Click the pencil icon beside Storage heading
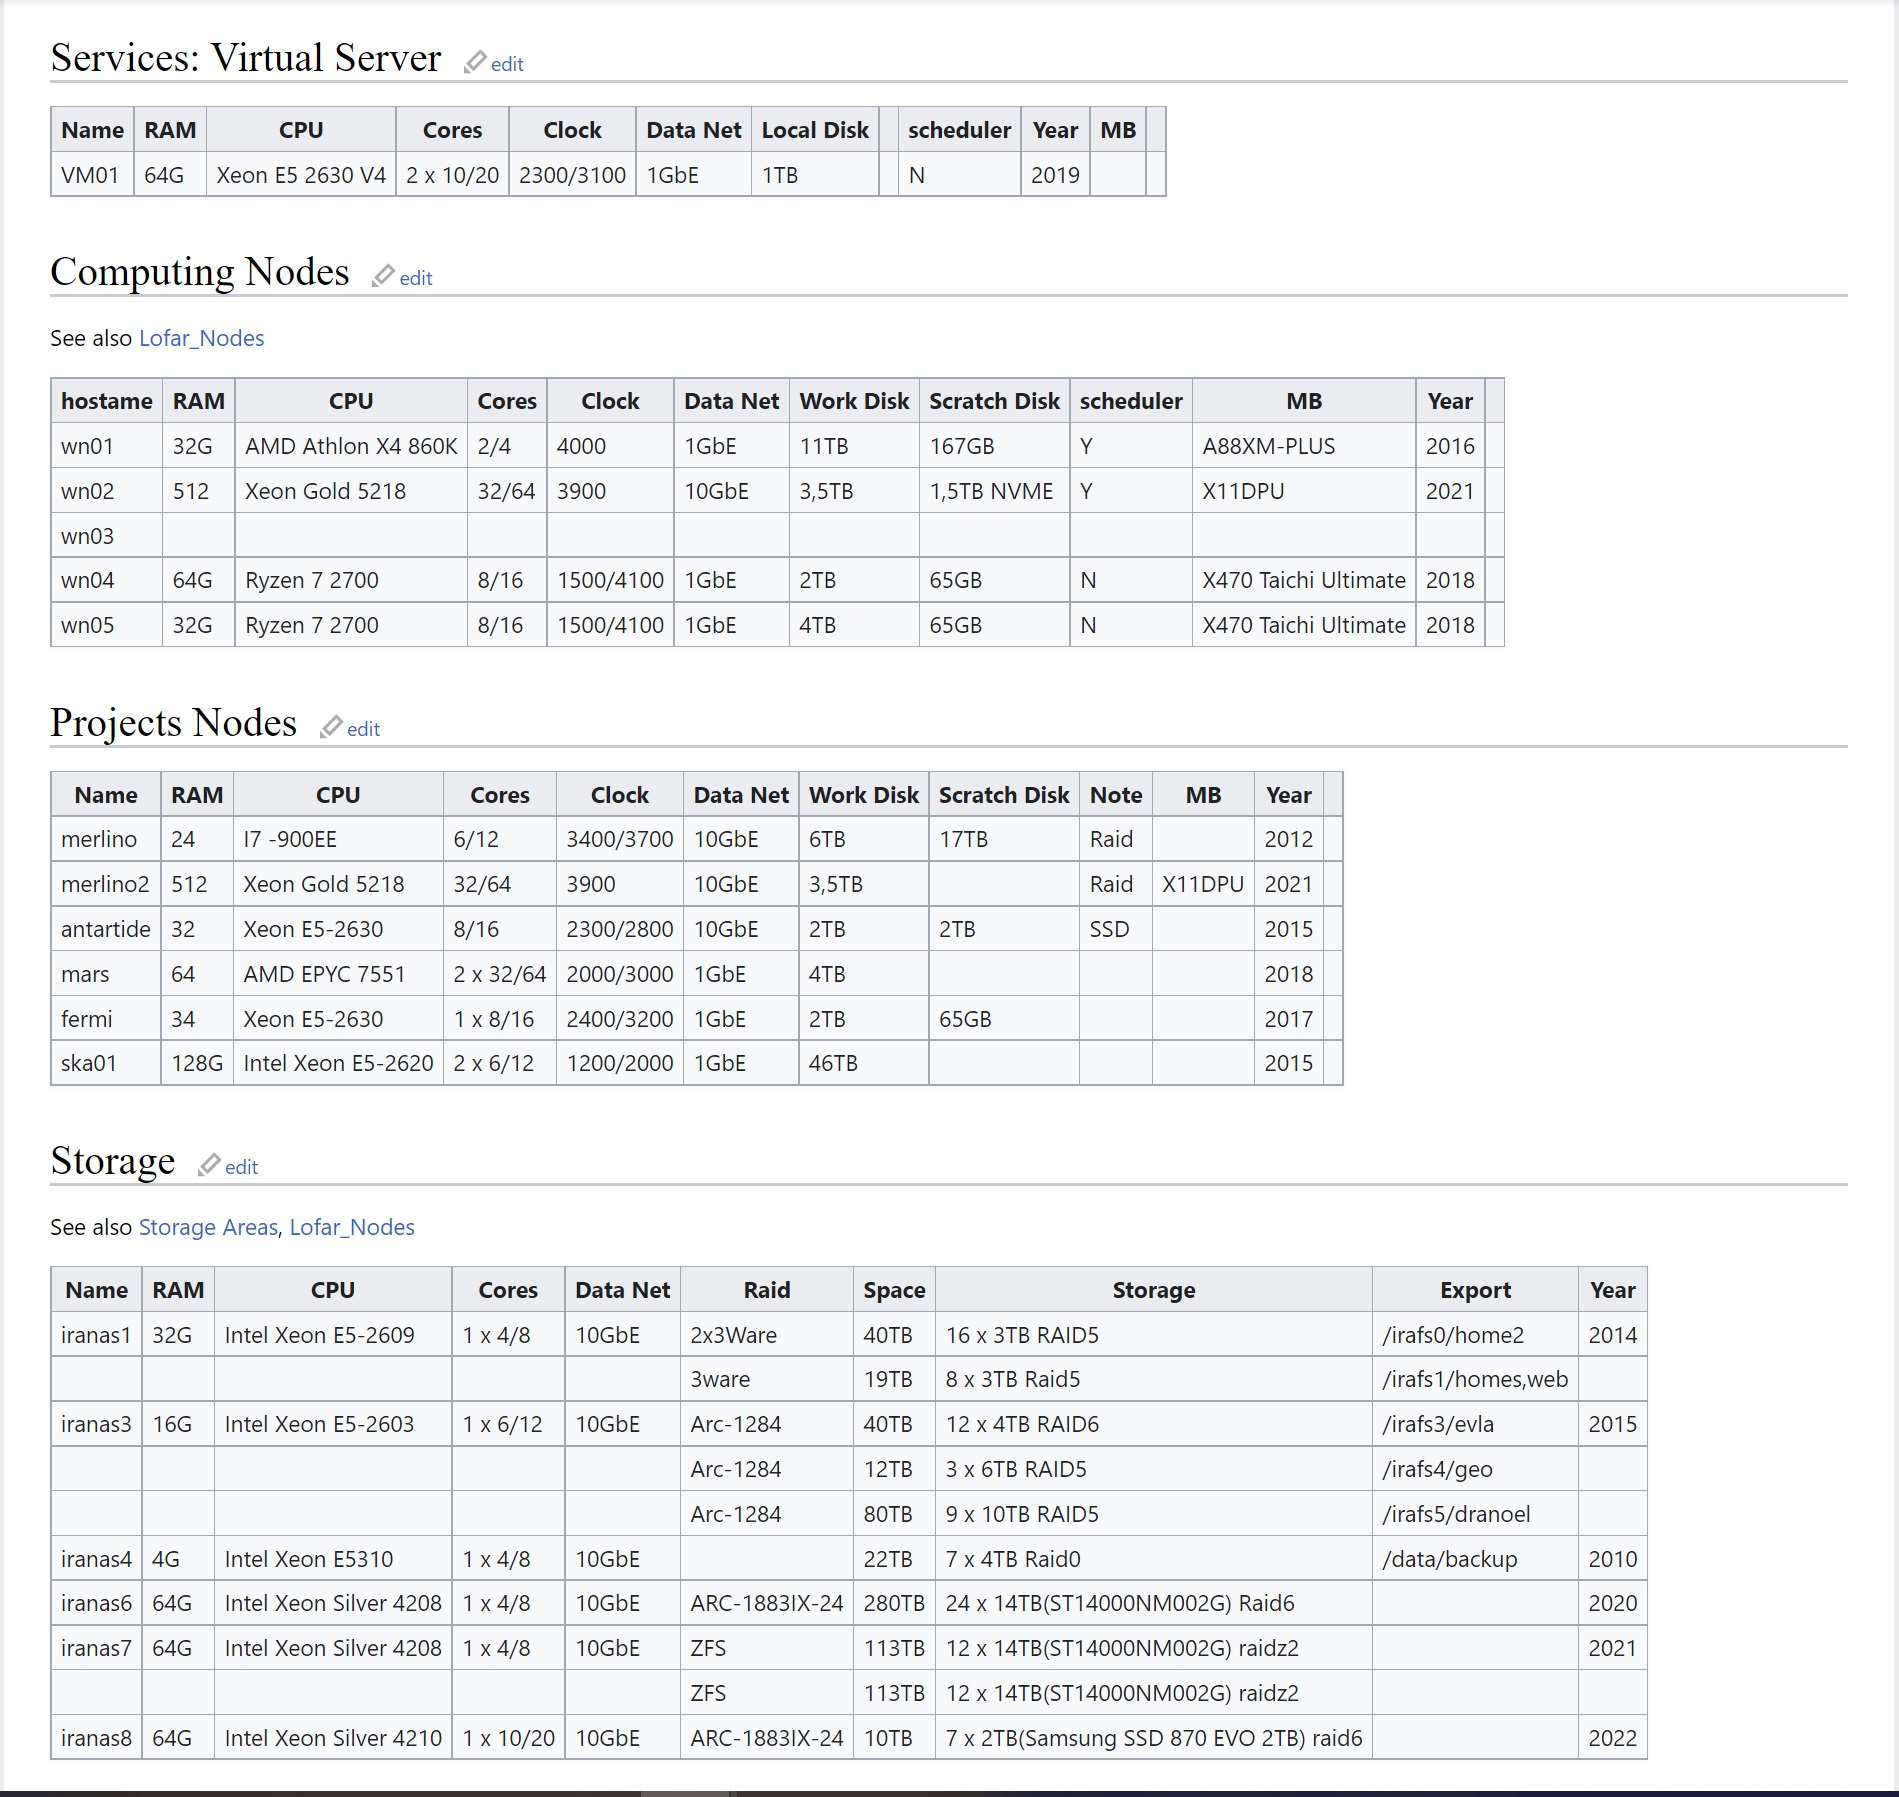 click(209, 1165)
